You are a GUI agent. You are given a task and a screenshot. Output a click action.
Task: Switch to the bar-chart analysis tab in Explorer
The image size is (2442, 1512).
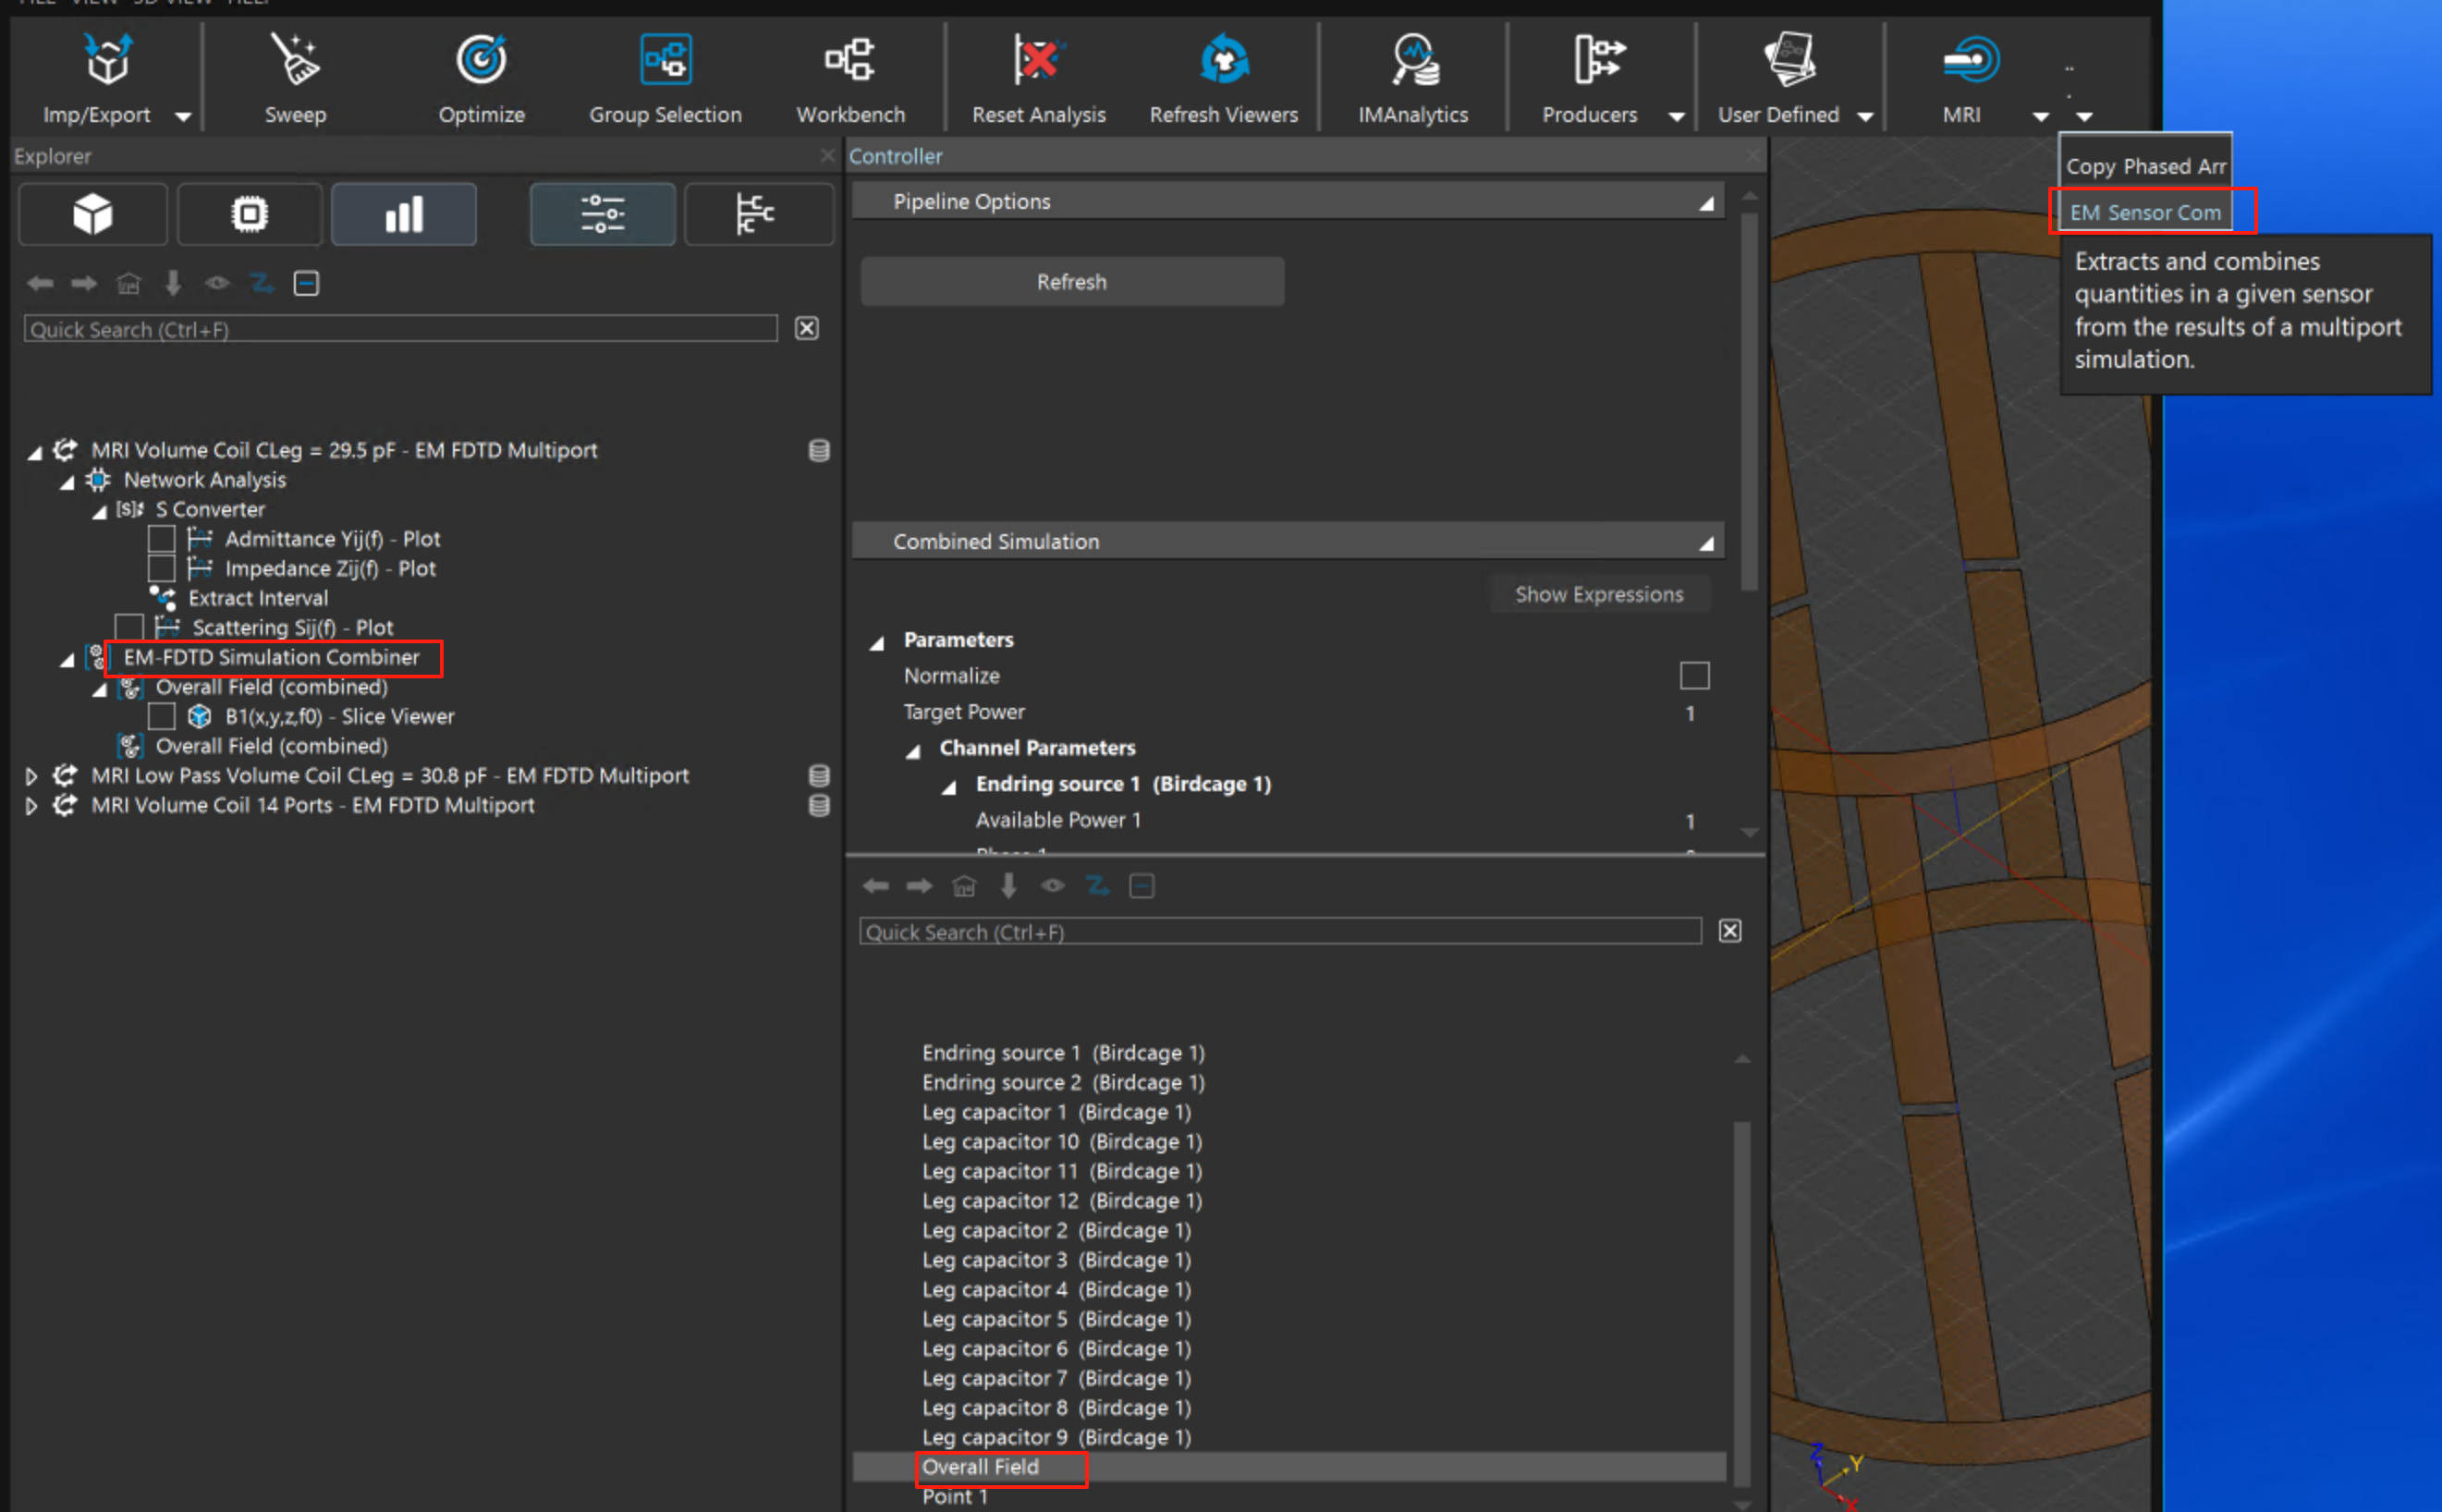click(404, 214)
